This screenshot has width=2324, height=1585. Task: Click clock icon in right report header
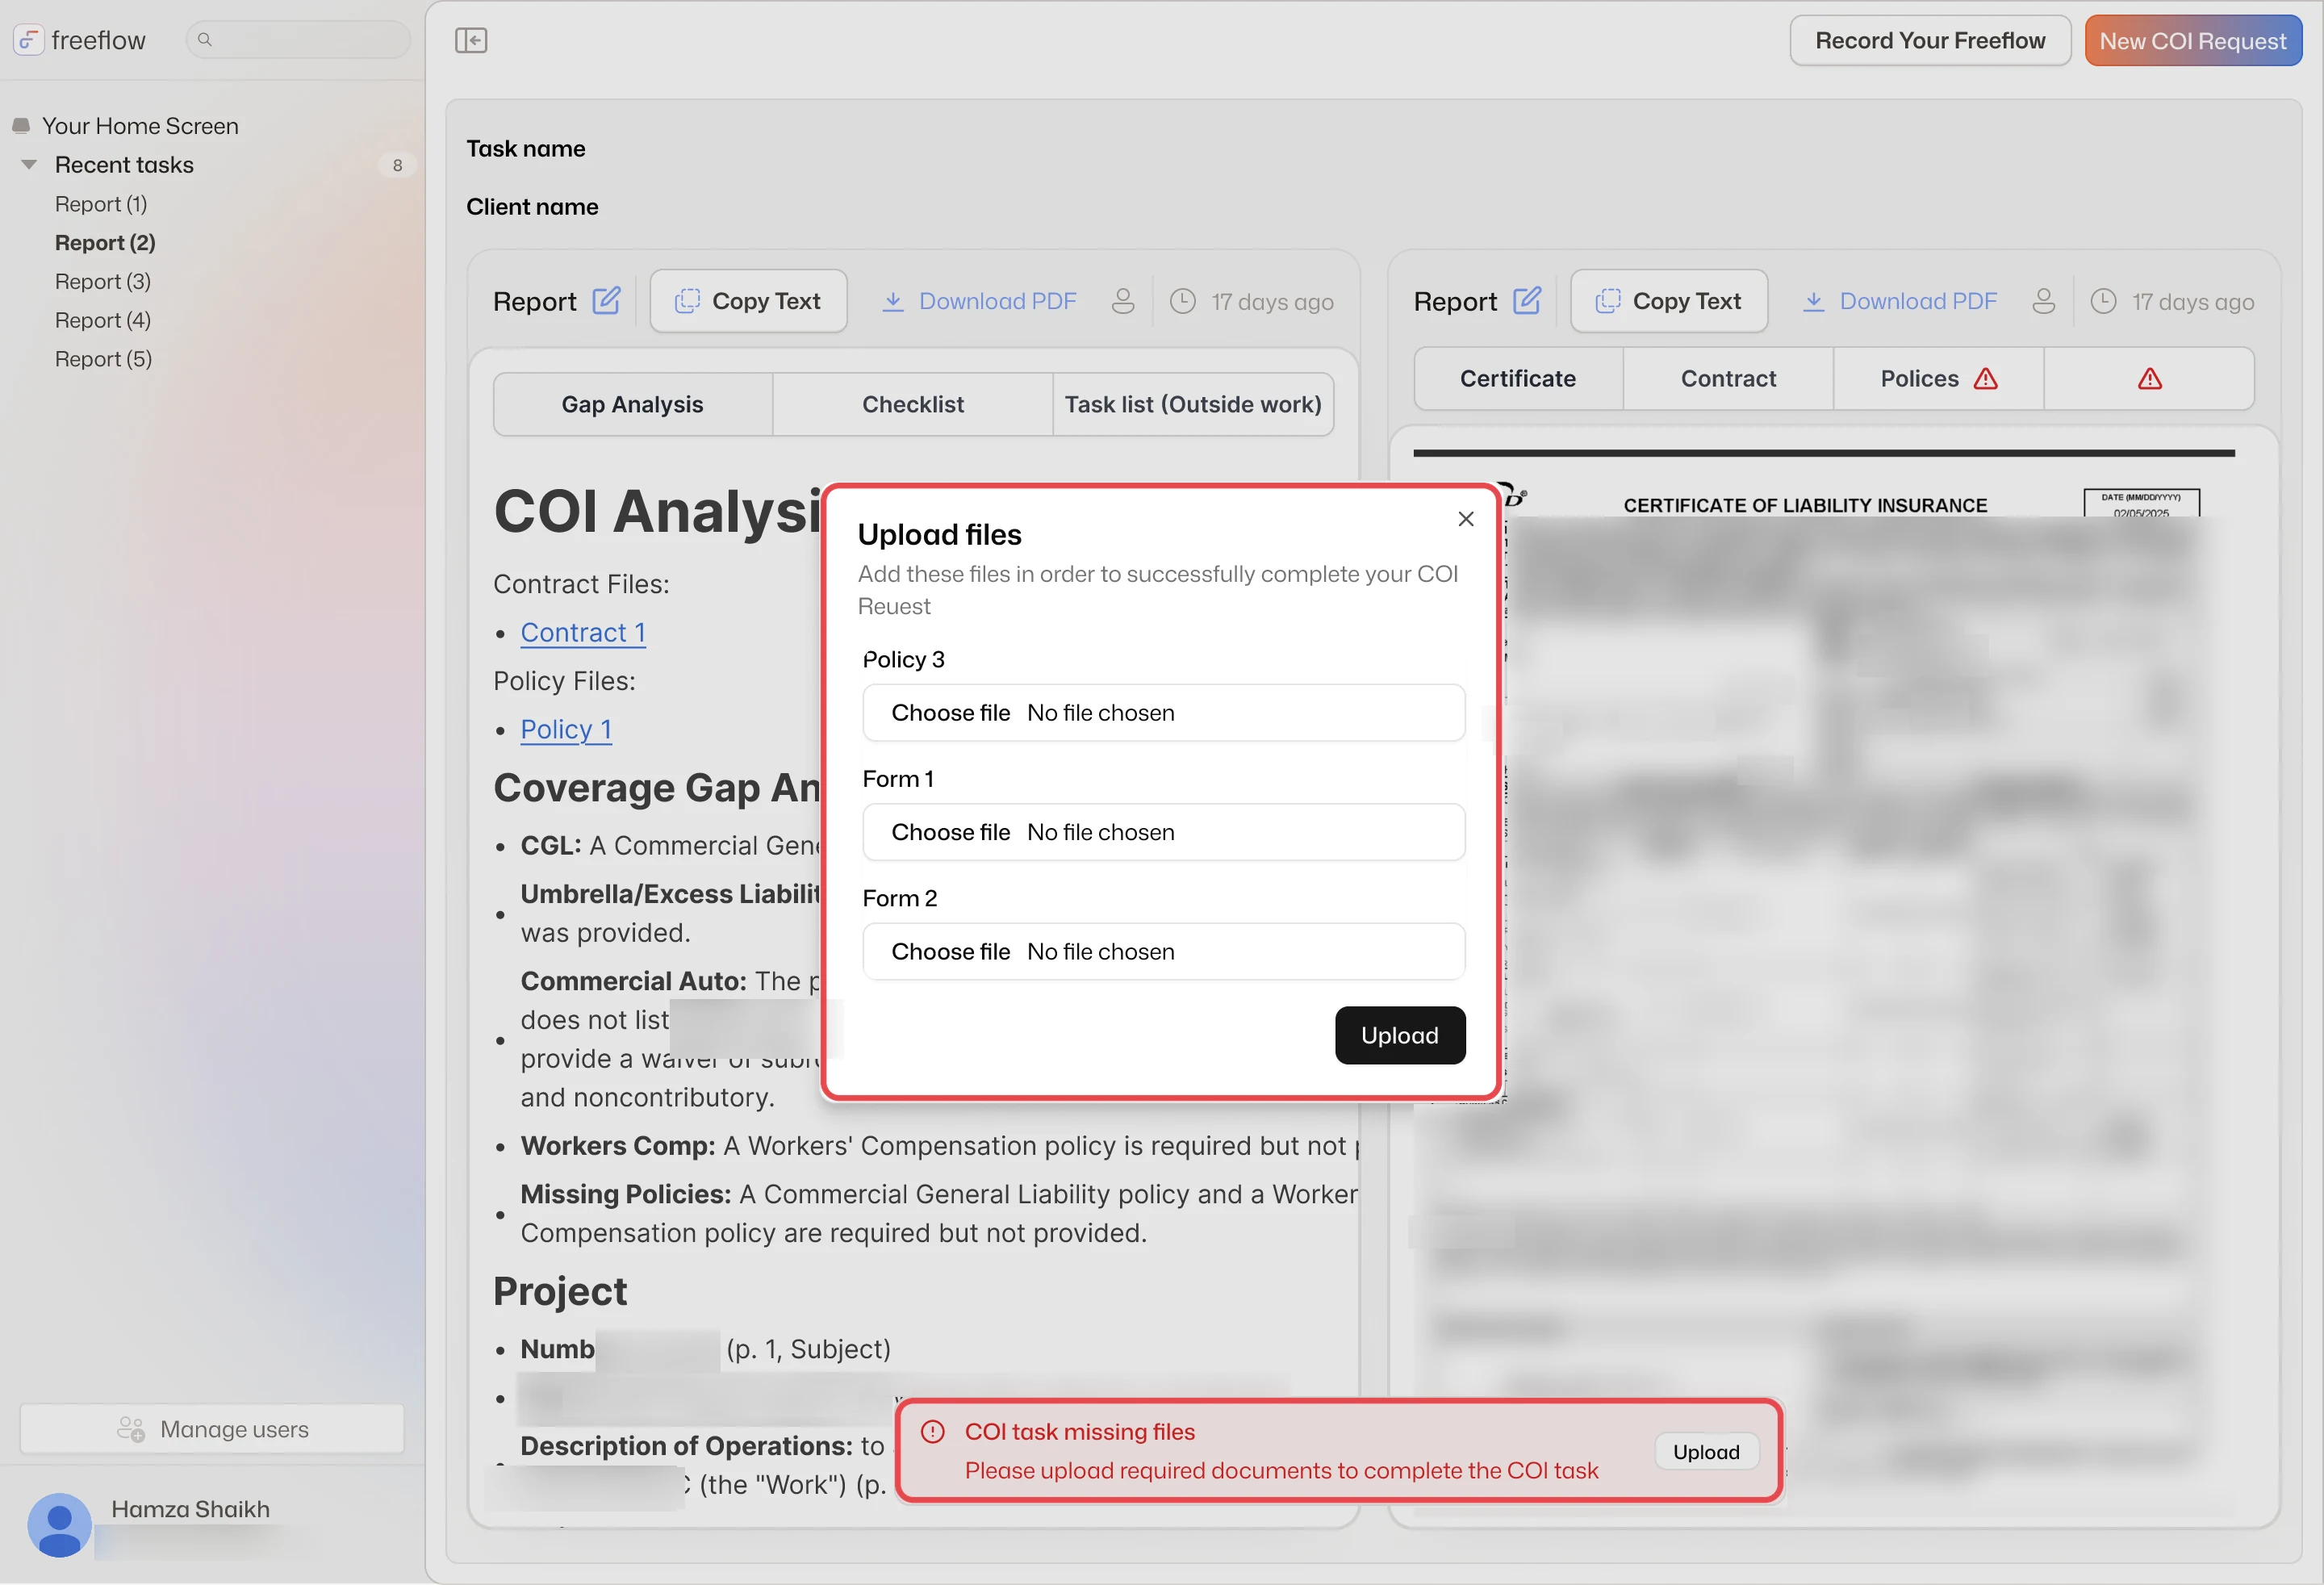[x=2104, y=301]
